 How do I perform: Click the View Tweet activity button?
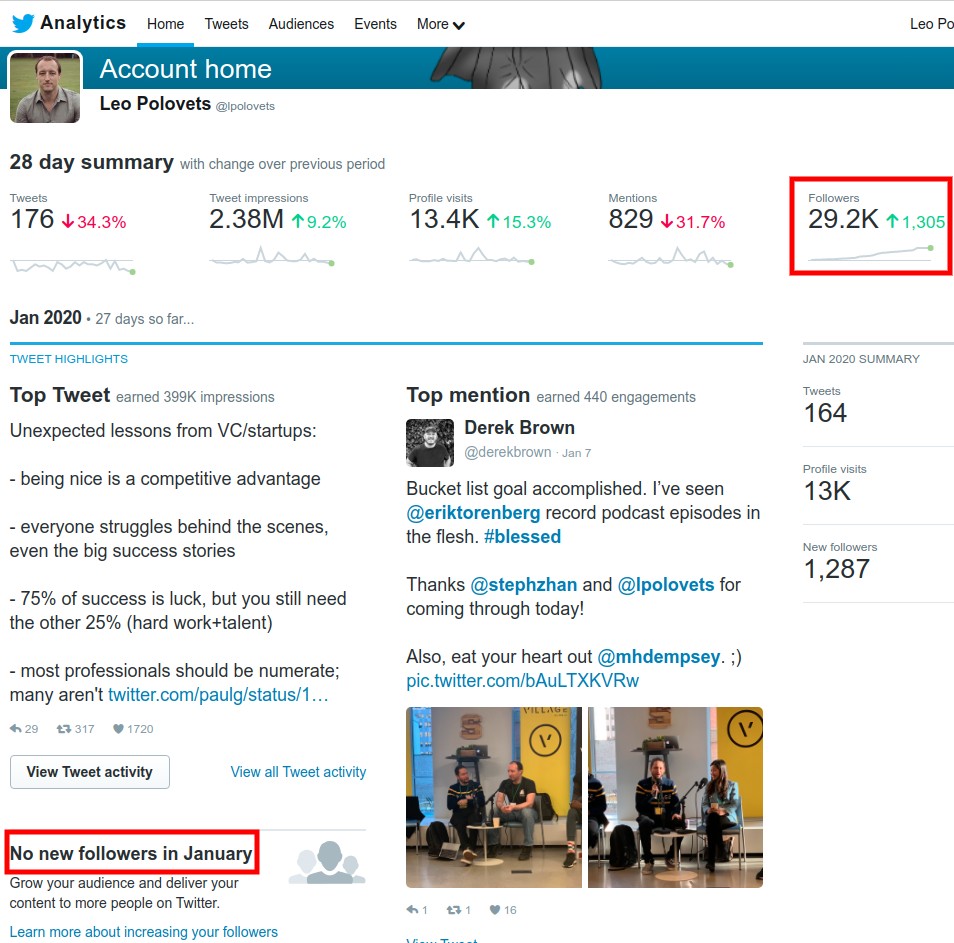[89, 772]
